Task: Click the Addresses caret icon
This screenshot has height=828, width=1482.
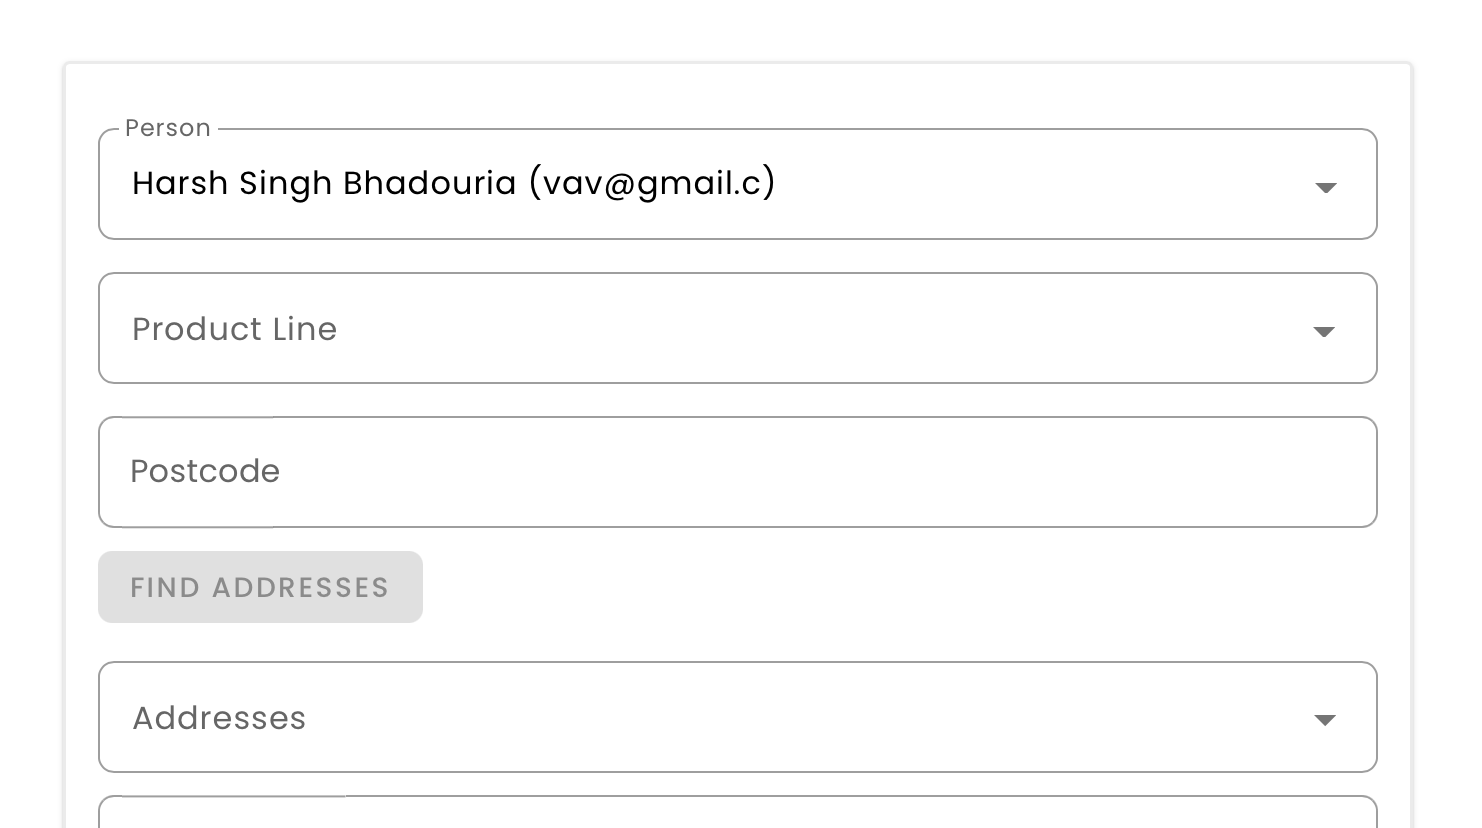Action: [1324, 720]
